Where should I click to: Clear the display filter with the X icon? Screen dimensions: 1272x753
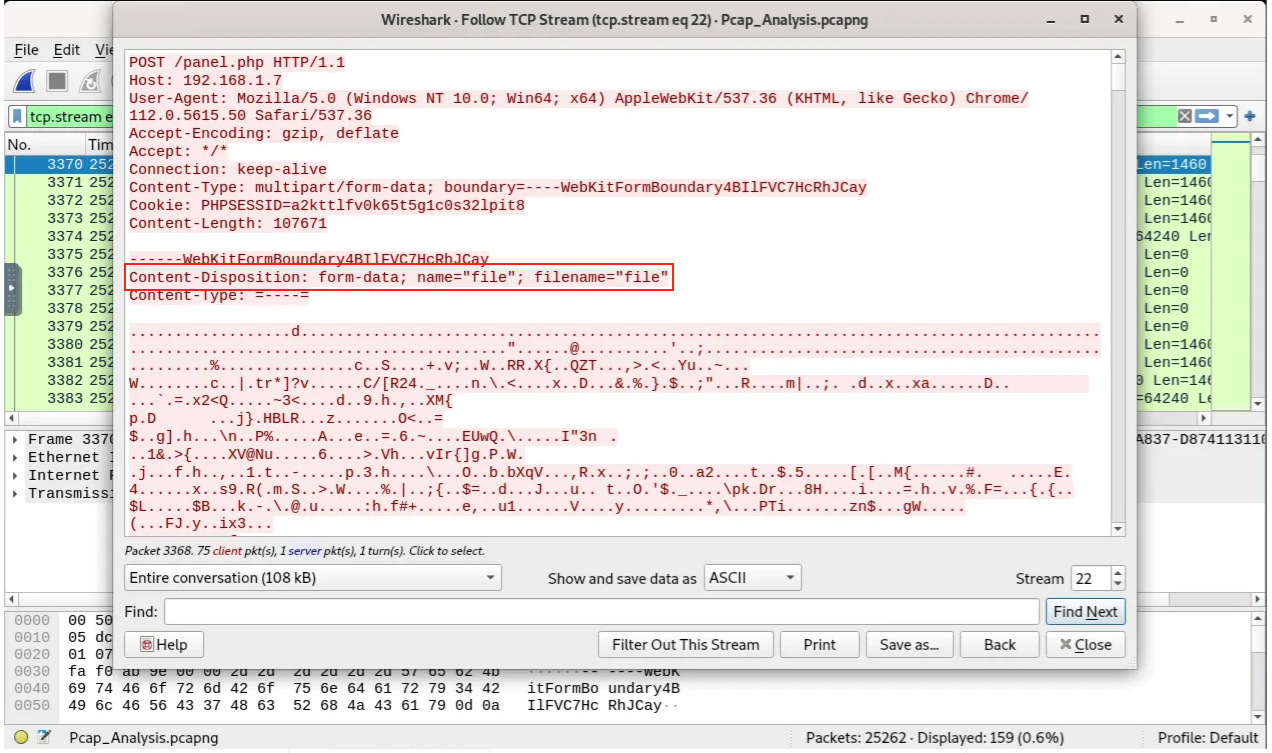click(x=1185, y=116)
